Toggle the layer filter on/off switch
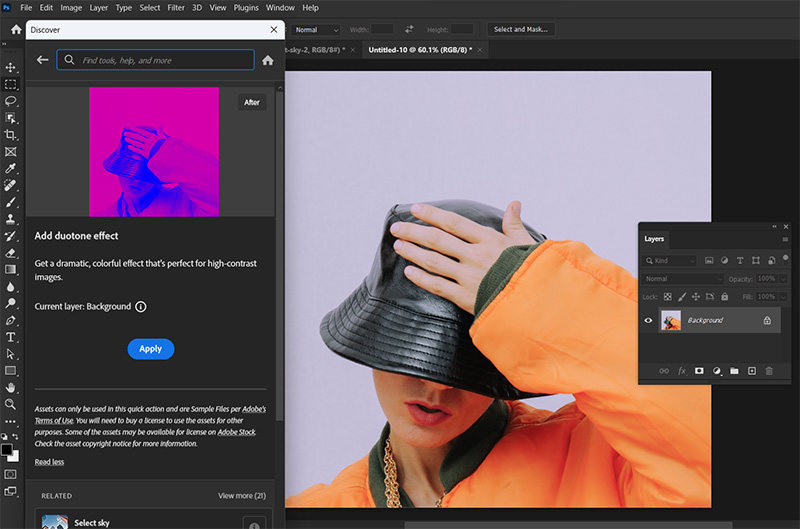The image size is (800, 529). point(785,259)
